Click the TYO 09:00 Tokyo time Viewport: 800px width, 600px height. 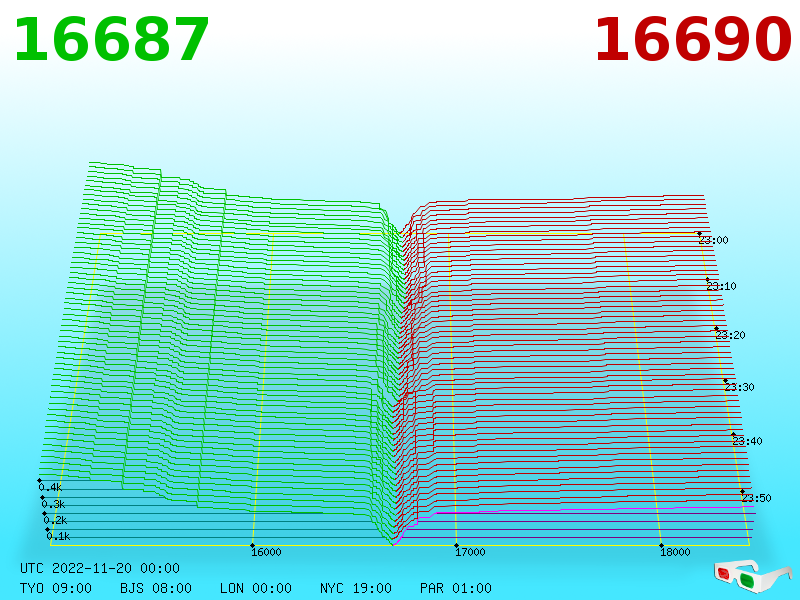(56, 588)
